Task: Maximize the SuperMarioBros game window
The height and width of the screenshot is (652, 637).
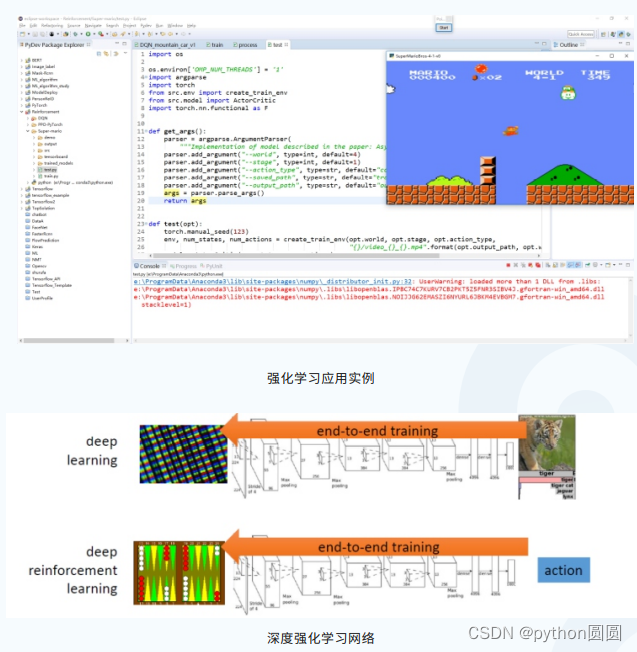Action: pyautogui.click(x=612, y=56)
